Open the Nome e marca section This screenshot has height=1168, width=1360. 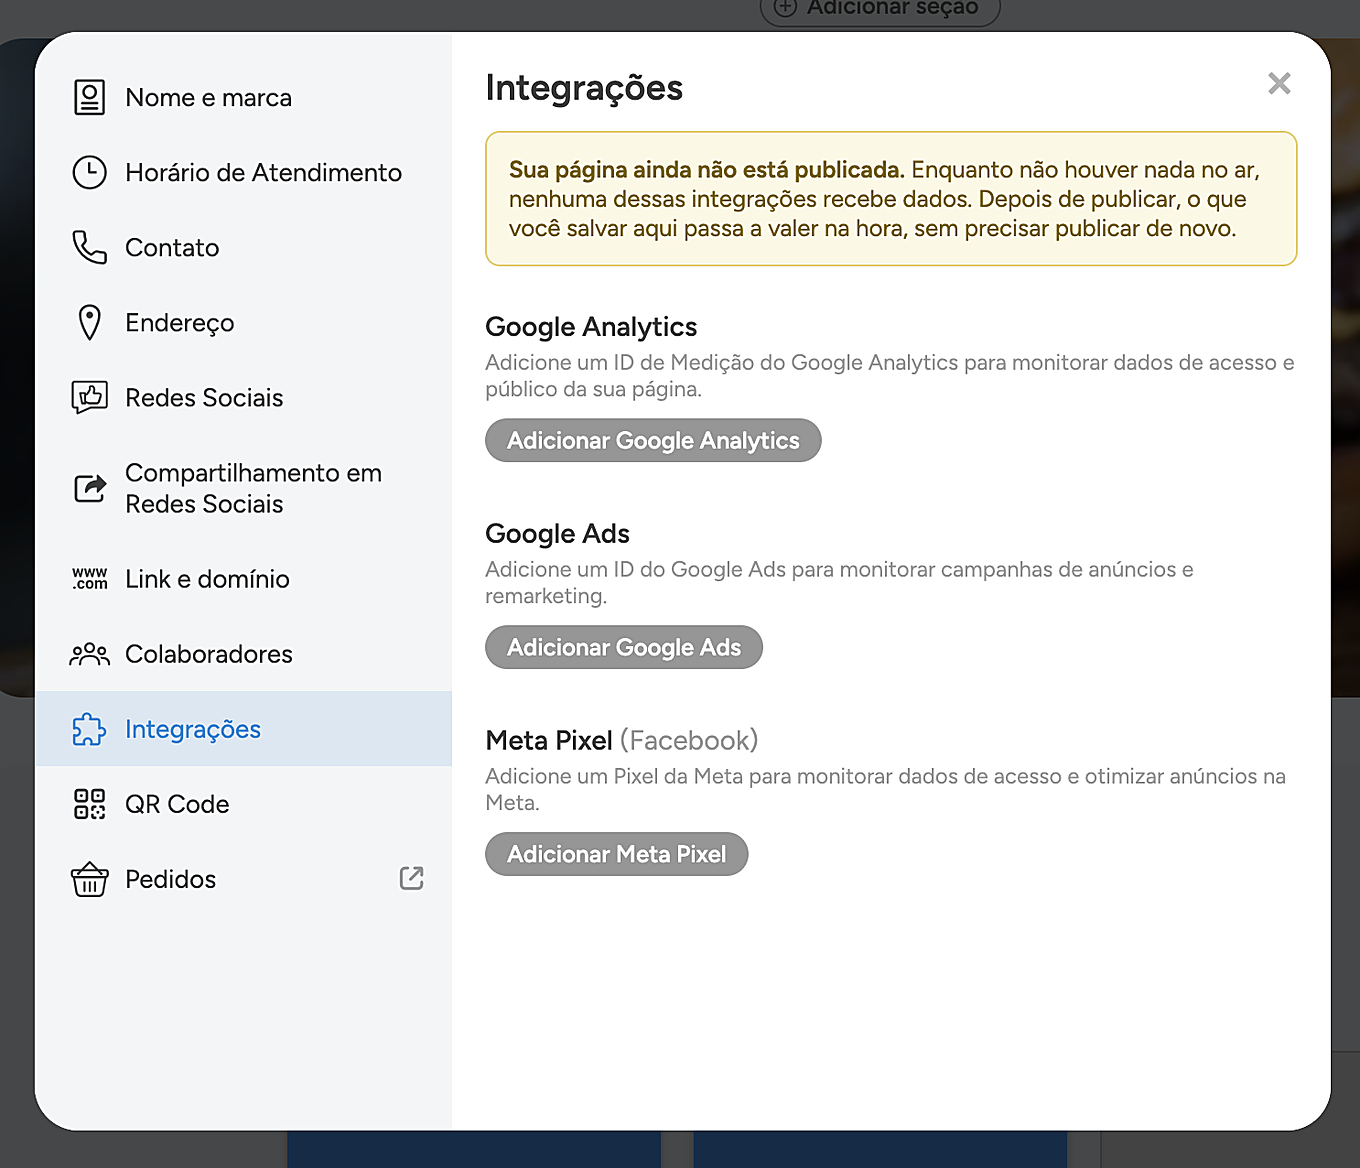click(243, 97)
